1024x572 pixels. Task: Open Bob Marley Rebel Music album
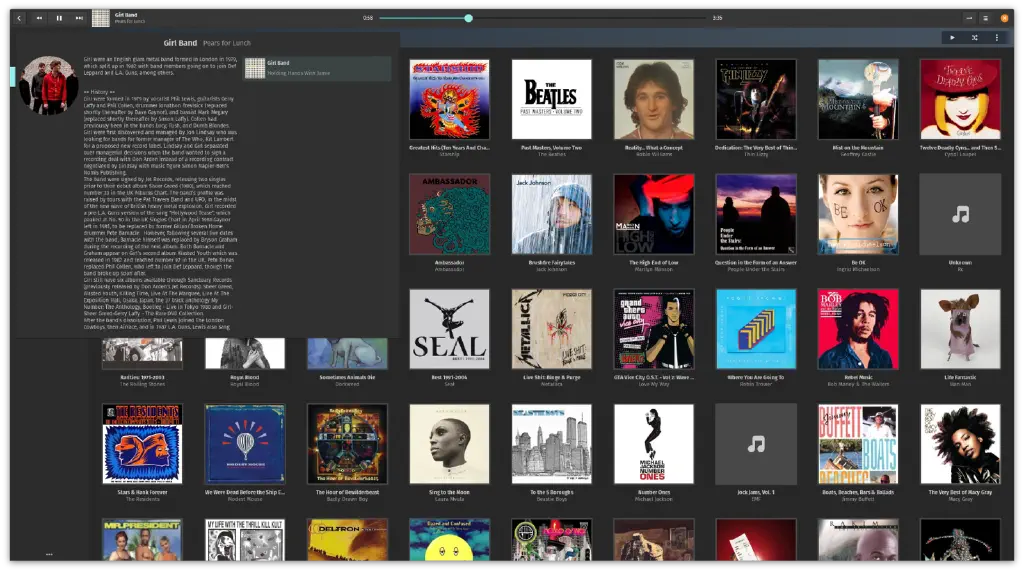tap(858, 329)
